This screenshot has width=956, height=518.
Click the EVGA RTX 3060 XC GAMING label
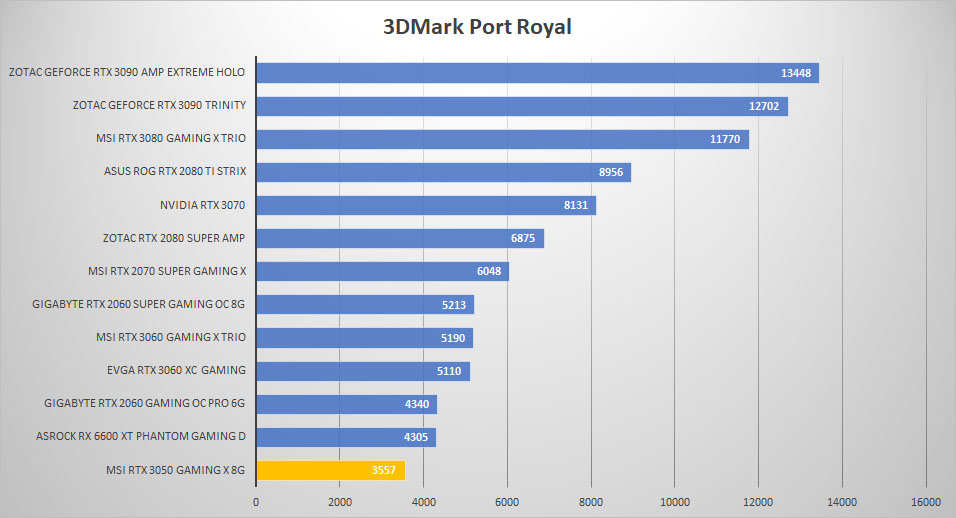coord(176,370)
